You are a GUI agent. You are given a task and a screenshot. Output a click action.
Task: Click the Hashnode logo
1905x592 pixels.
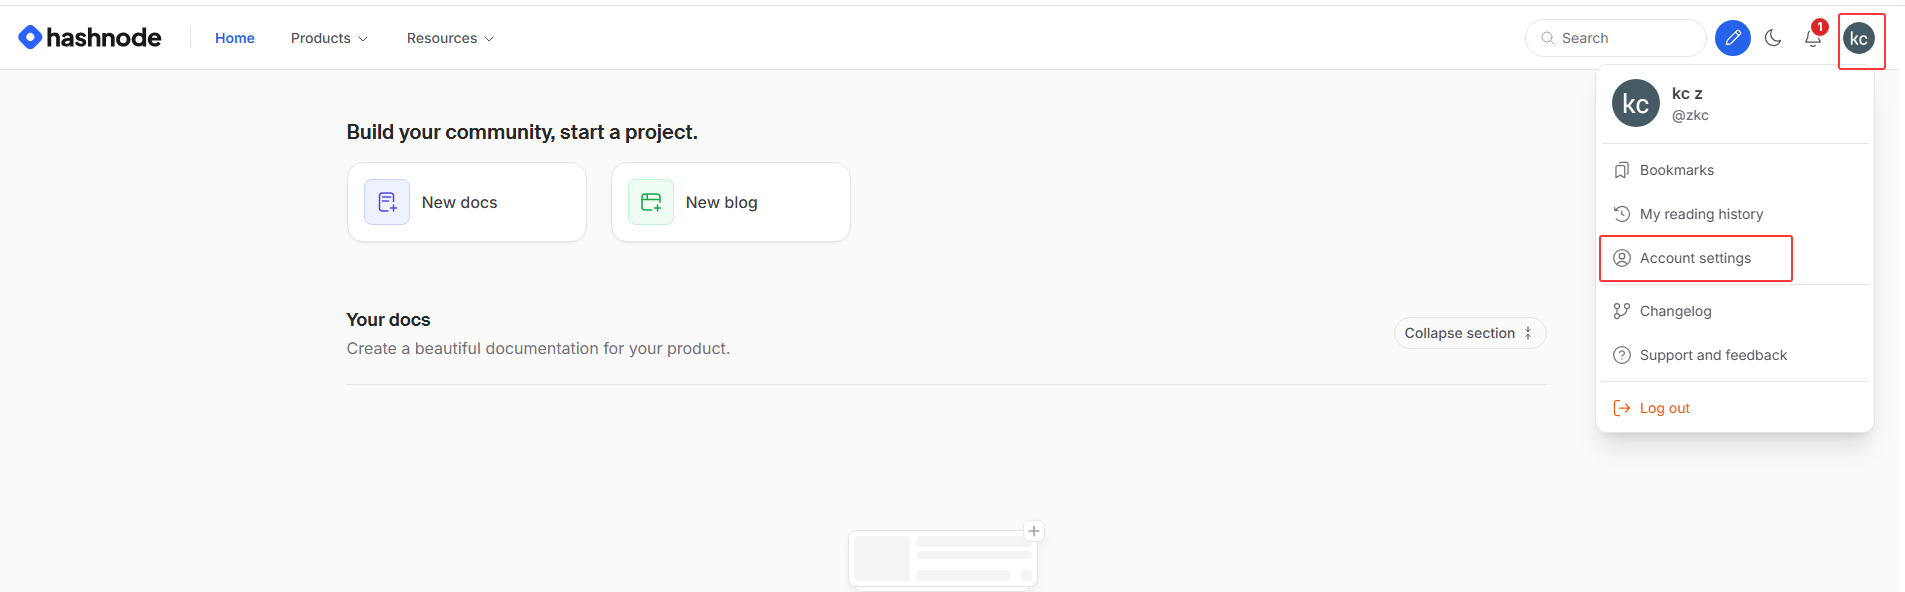pos(90,38)
